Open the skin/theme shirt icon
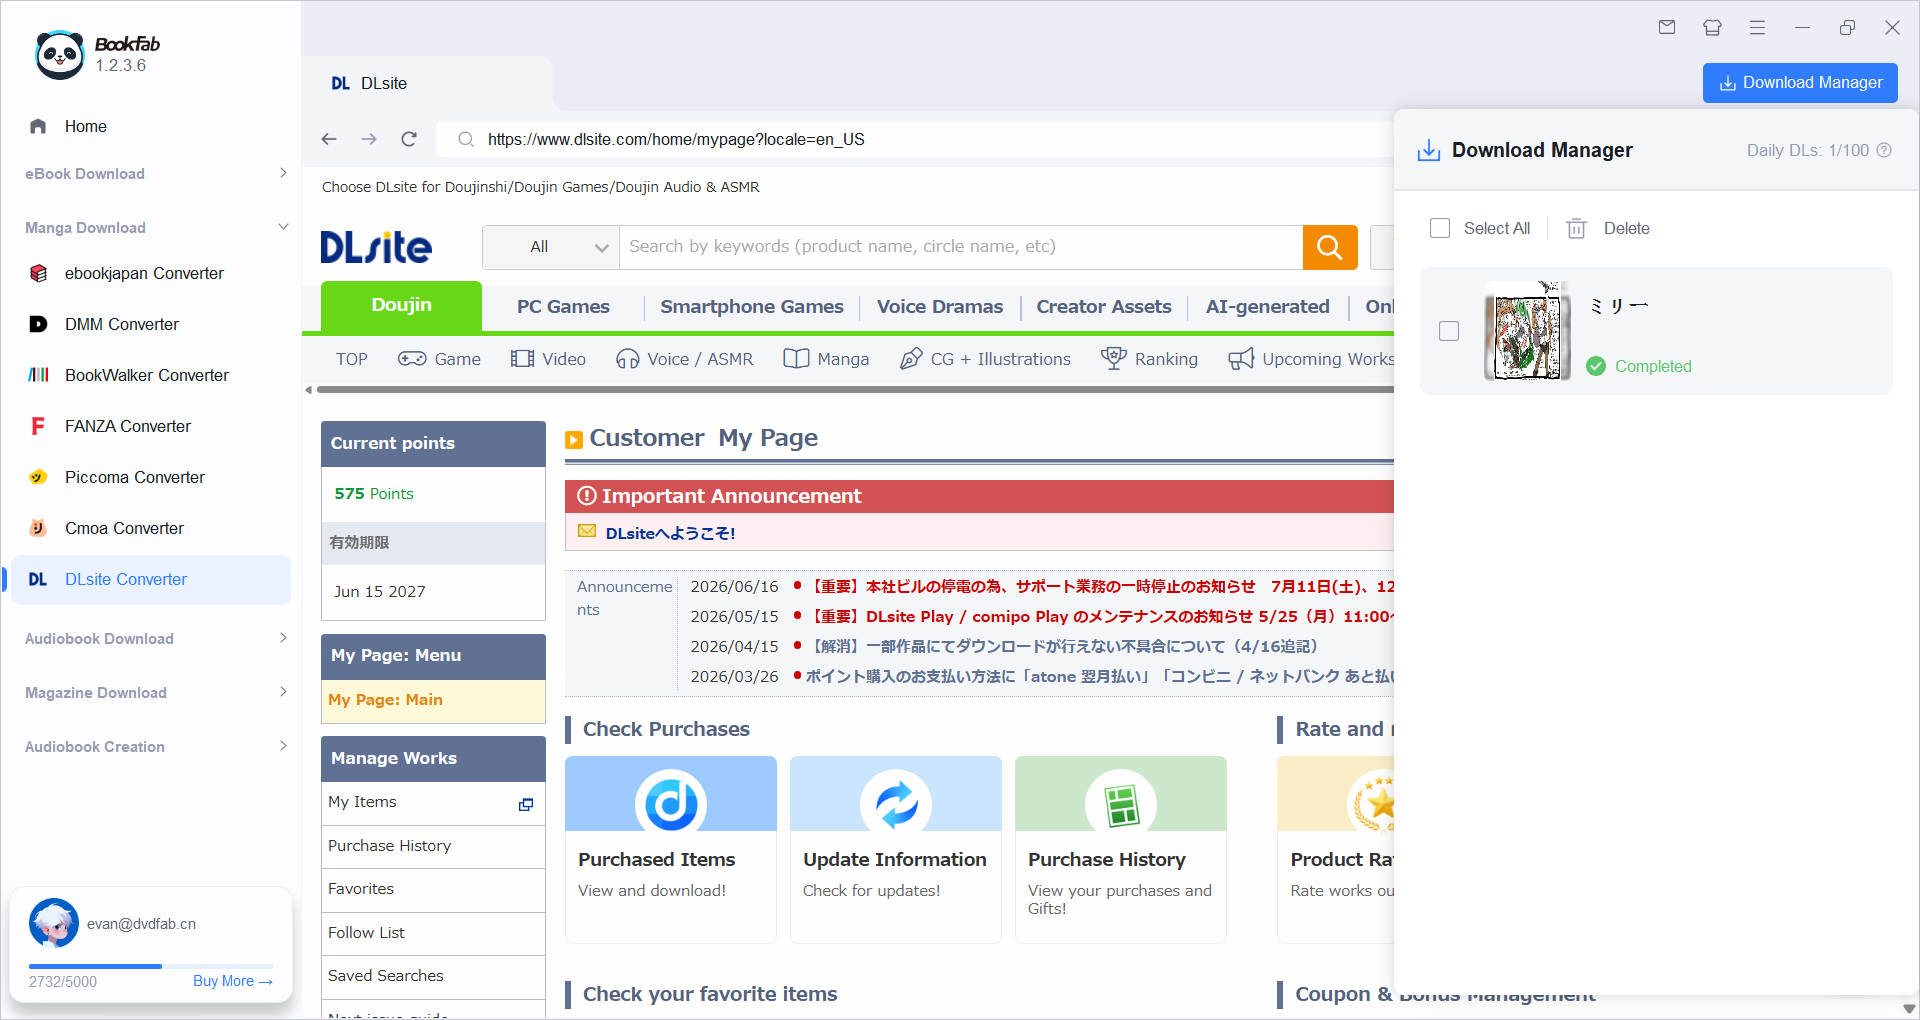The image size is (1920, 1020). coord(1712,28)
